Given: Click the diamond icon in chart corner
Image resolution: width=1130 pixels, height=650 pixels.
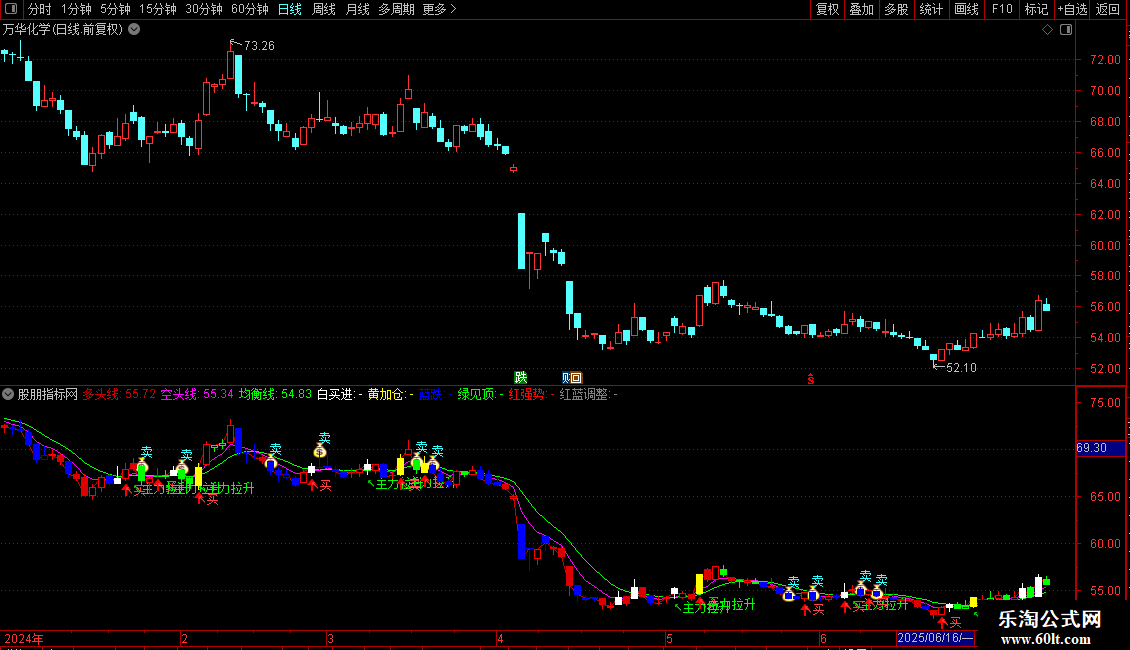Looking at the screenshot, I should [x=1048, y=30].
